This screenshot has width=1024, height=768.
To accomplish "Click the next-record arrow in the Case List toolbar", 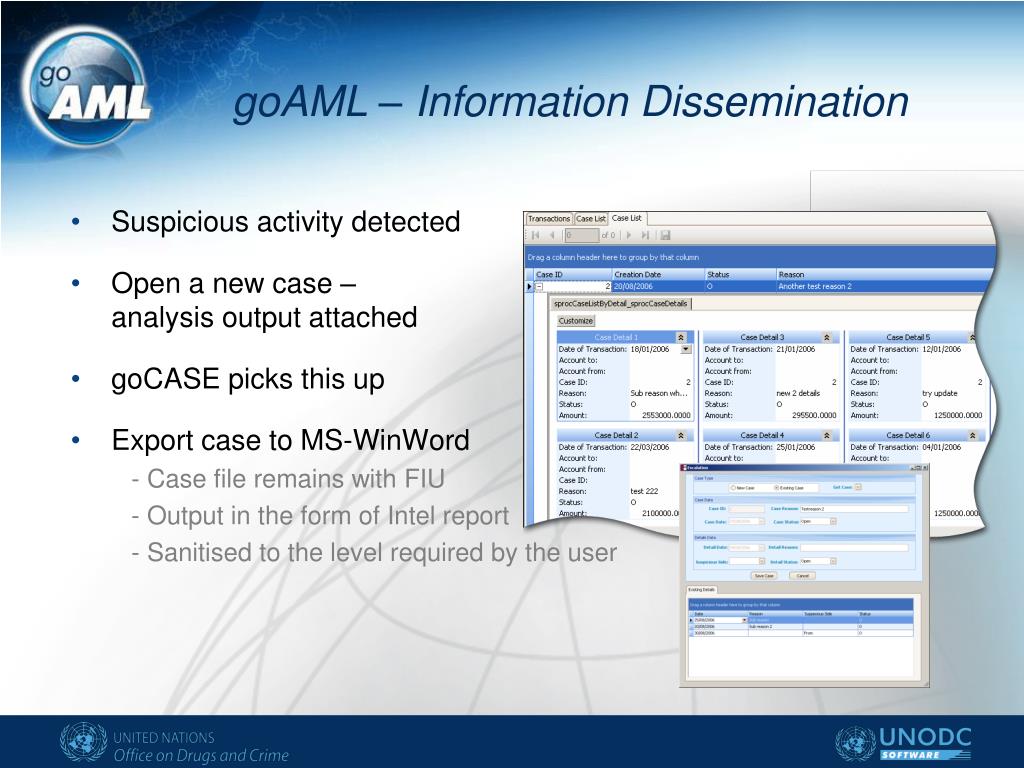I will tap(629, 235).
